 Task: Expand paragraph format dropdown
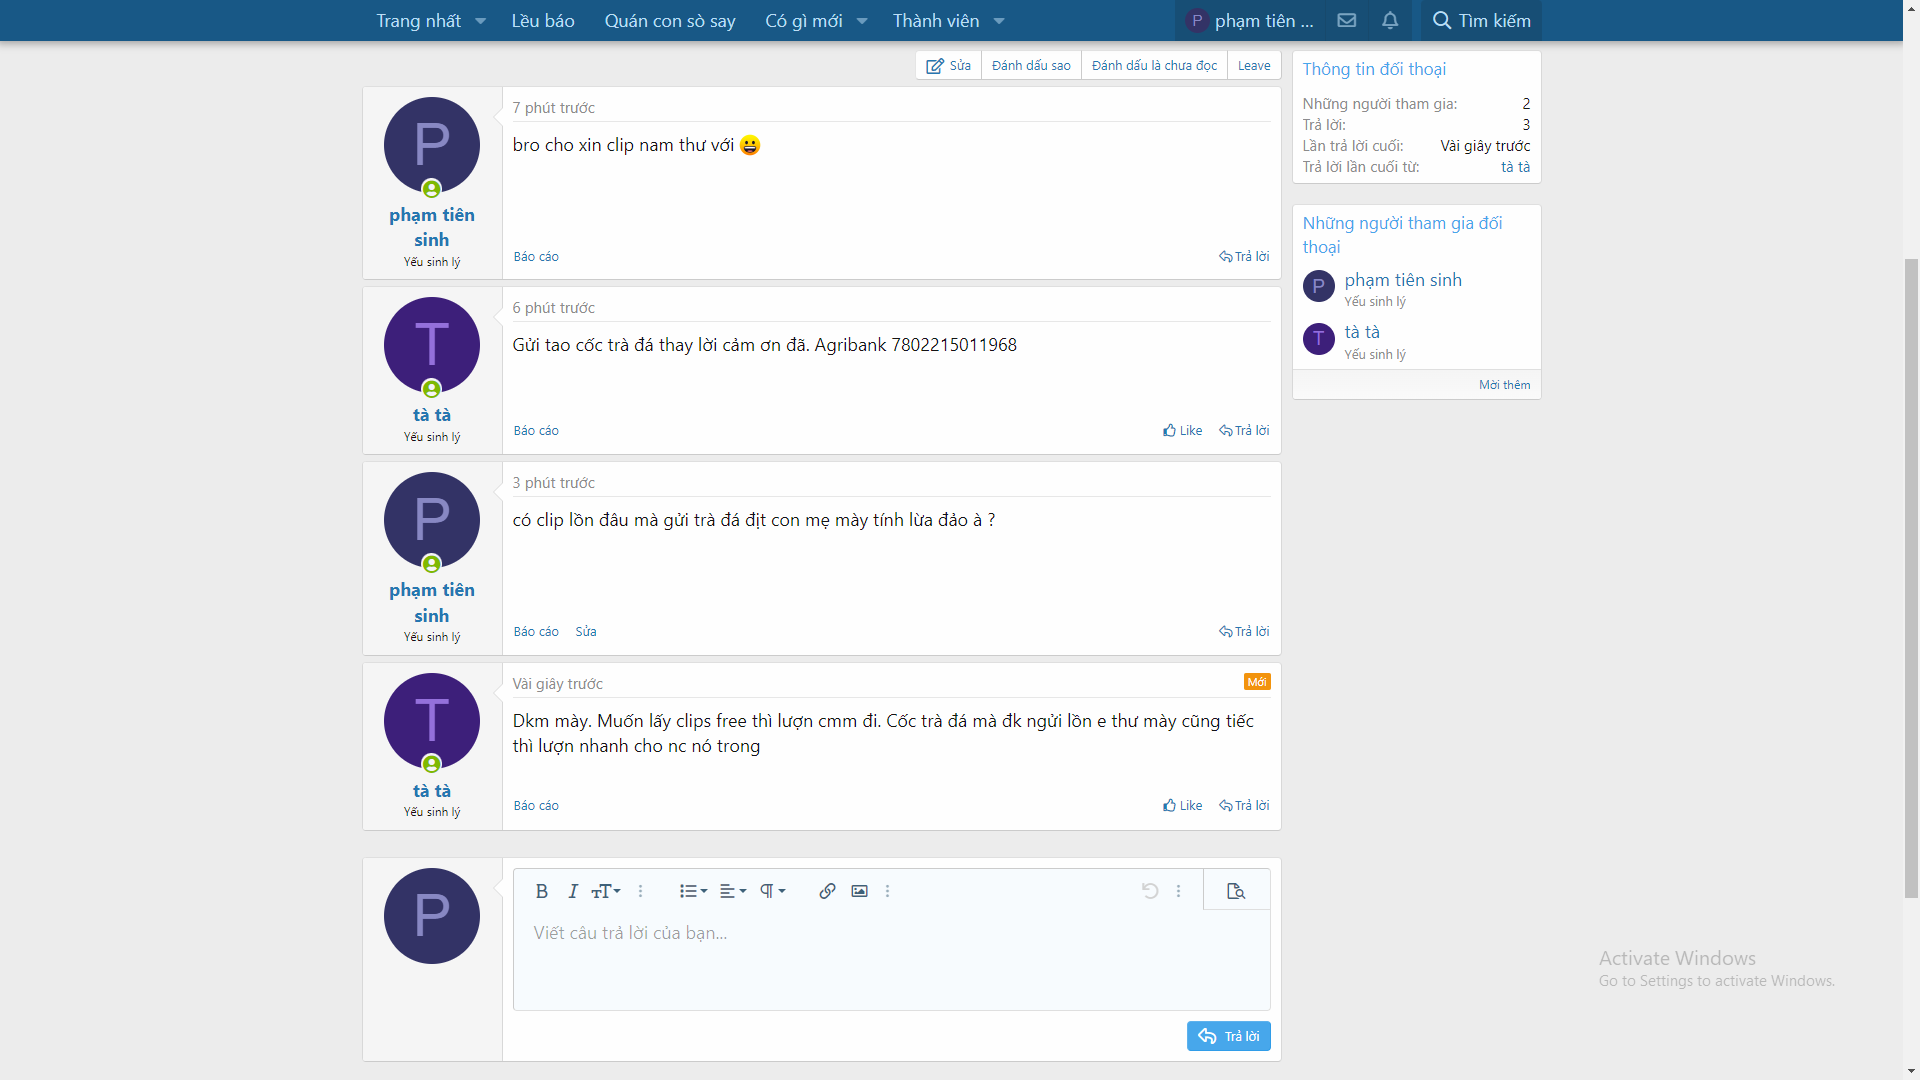click(x=772, y=891)
